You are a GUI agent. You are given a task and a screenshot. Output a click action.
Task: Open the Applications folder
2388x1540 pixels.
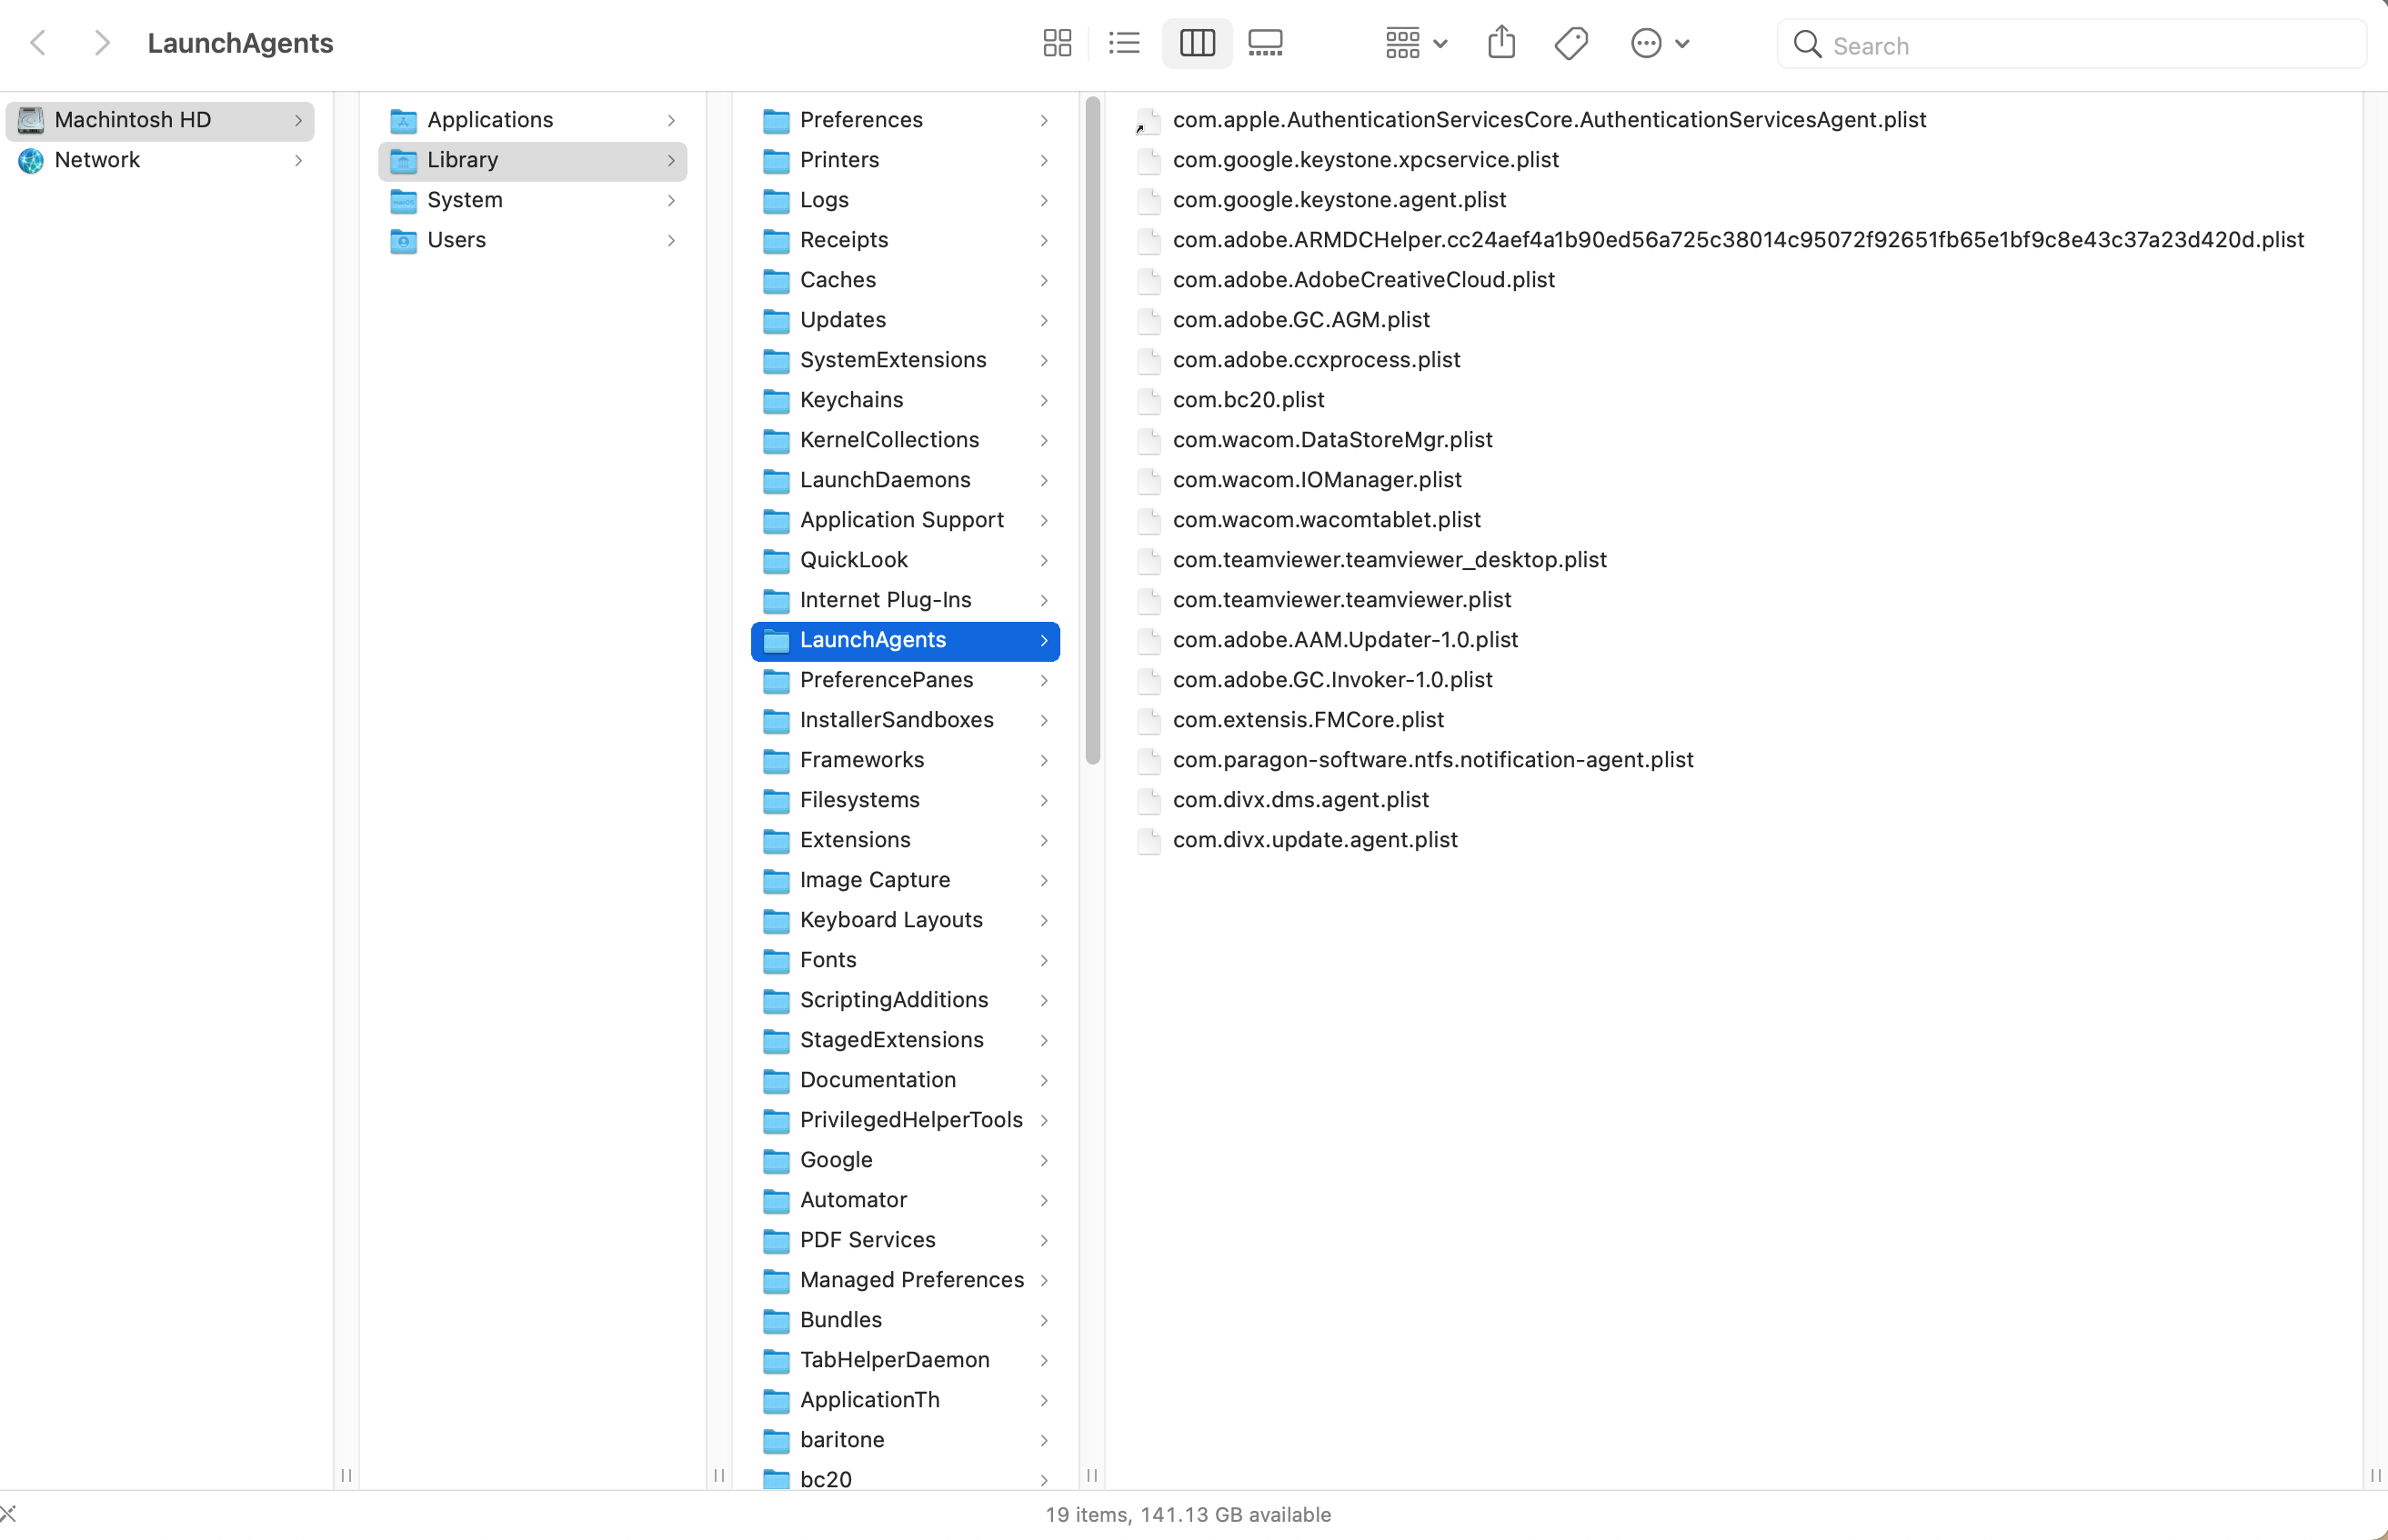(x=490, y=120)
